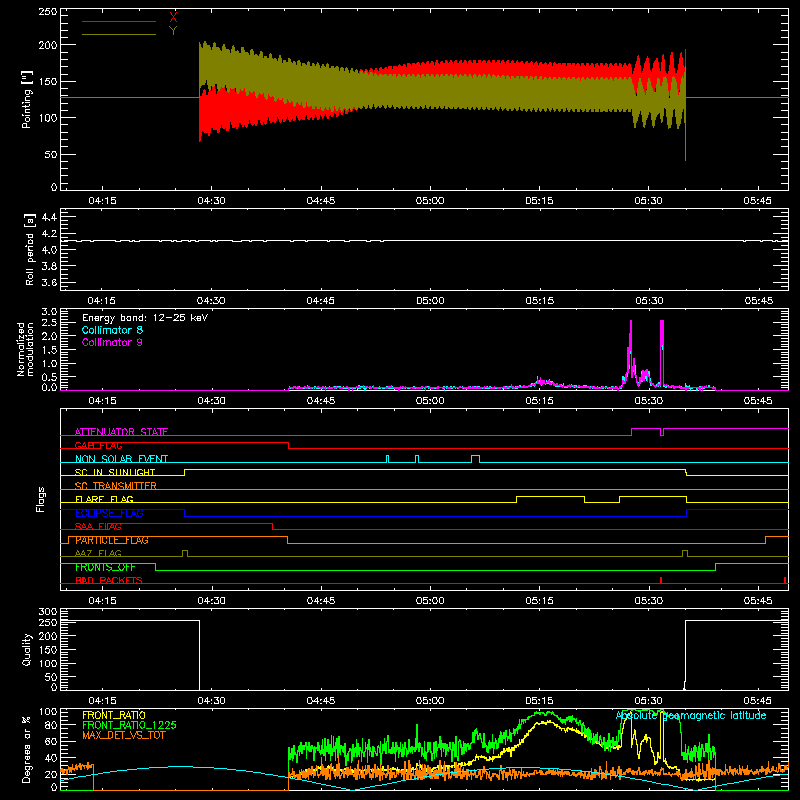Click the 250 tick on Pointing axis

coord(48,12)
